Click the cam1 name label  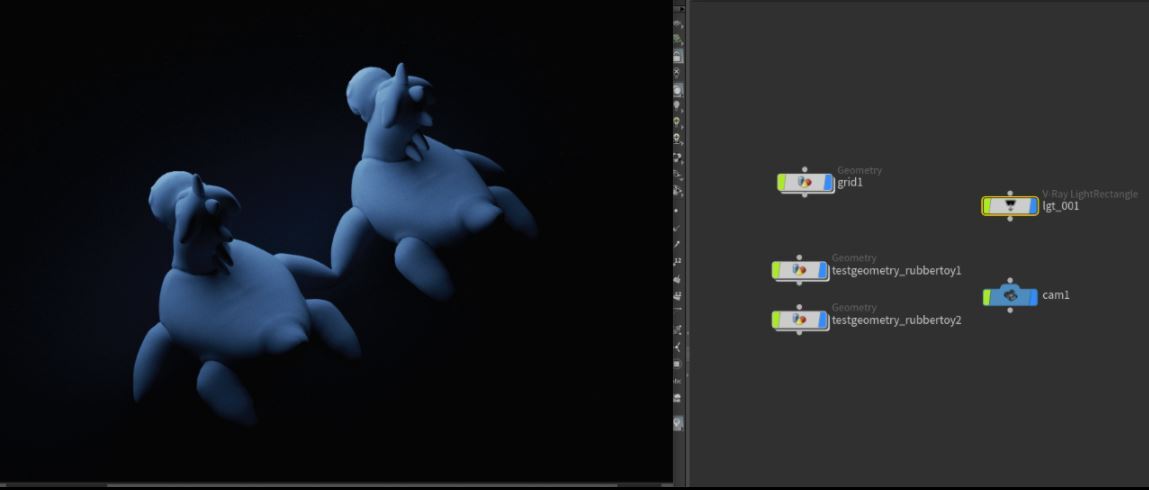1056,295
